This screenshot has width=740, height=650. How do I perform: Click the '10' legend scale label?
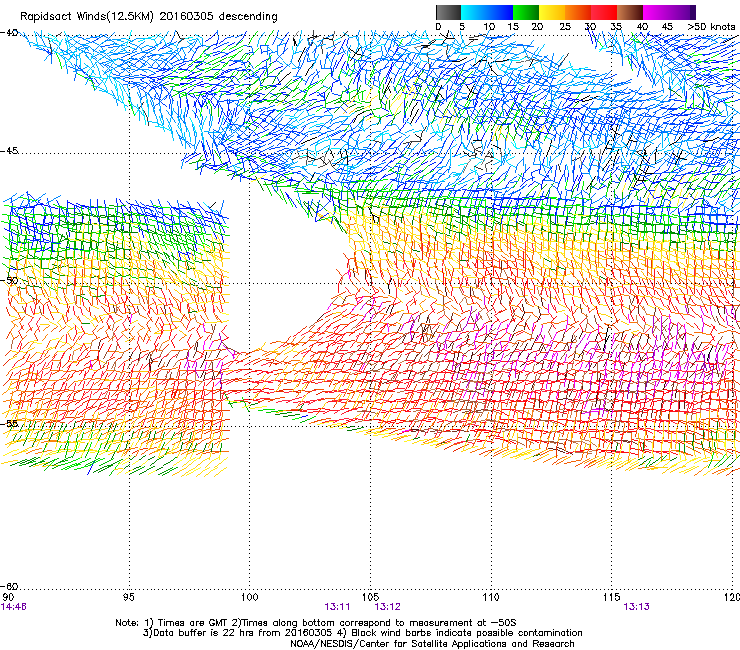(x=489, y=27)
